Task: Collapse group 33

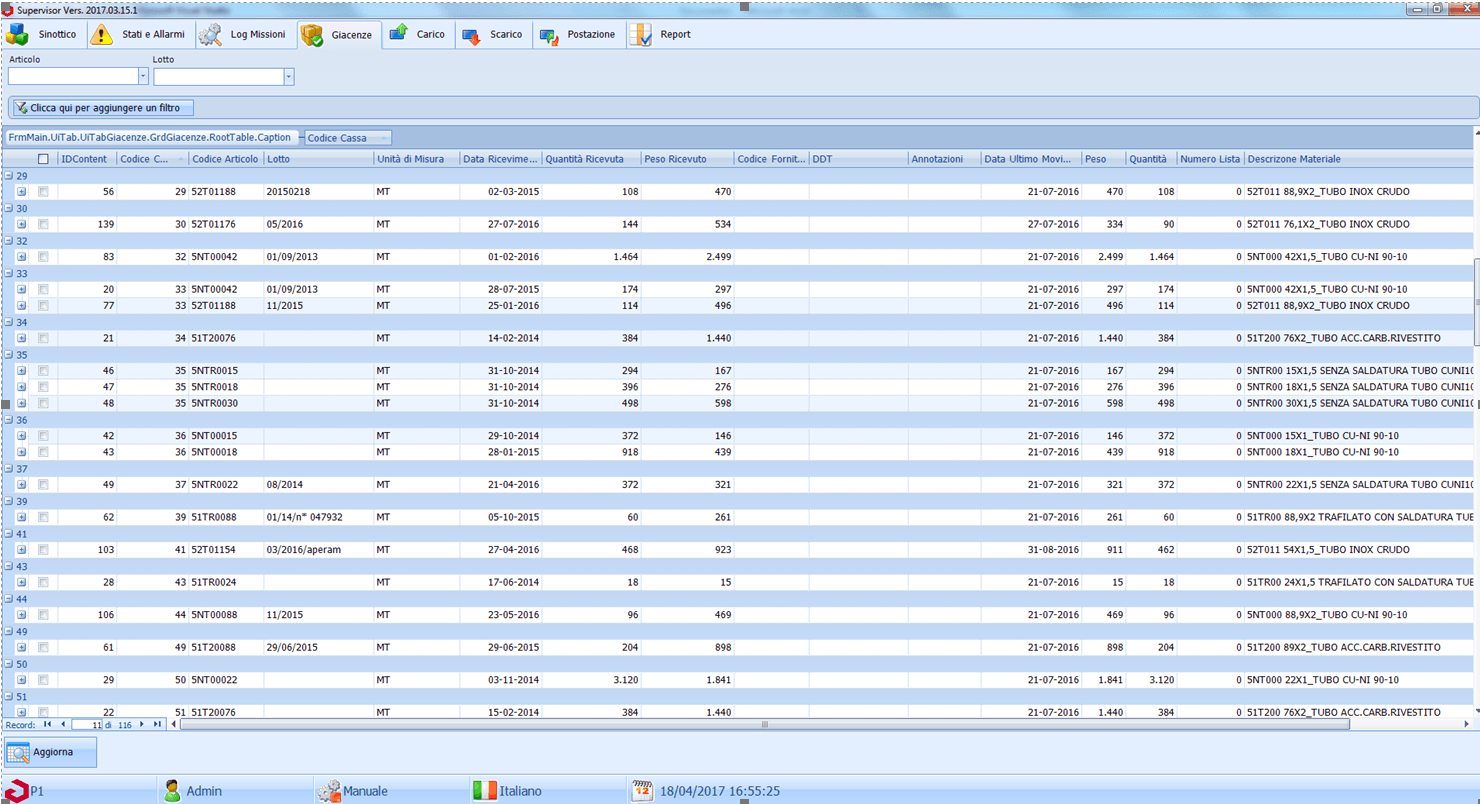Action: (x=9, y=273)
